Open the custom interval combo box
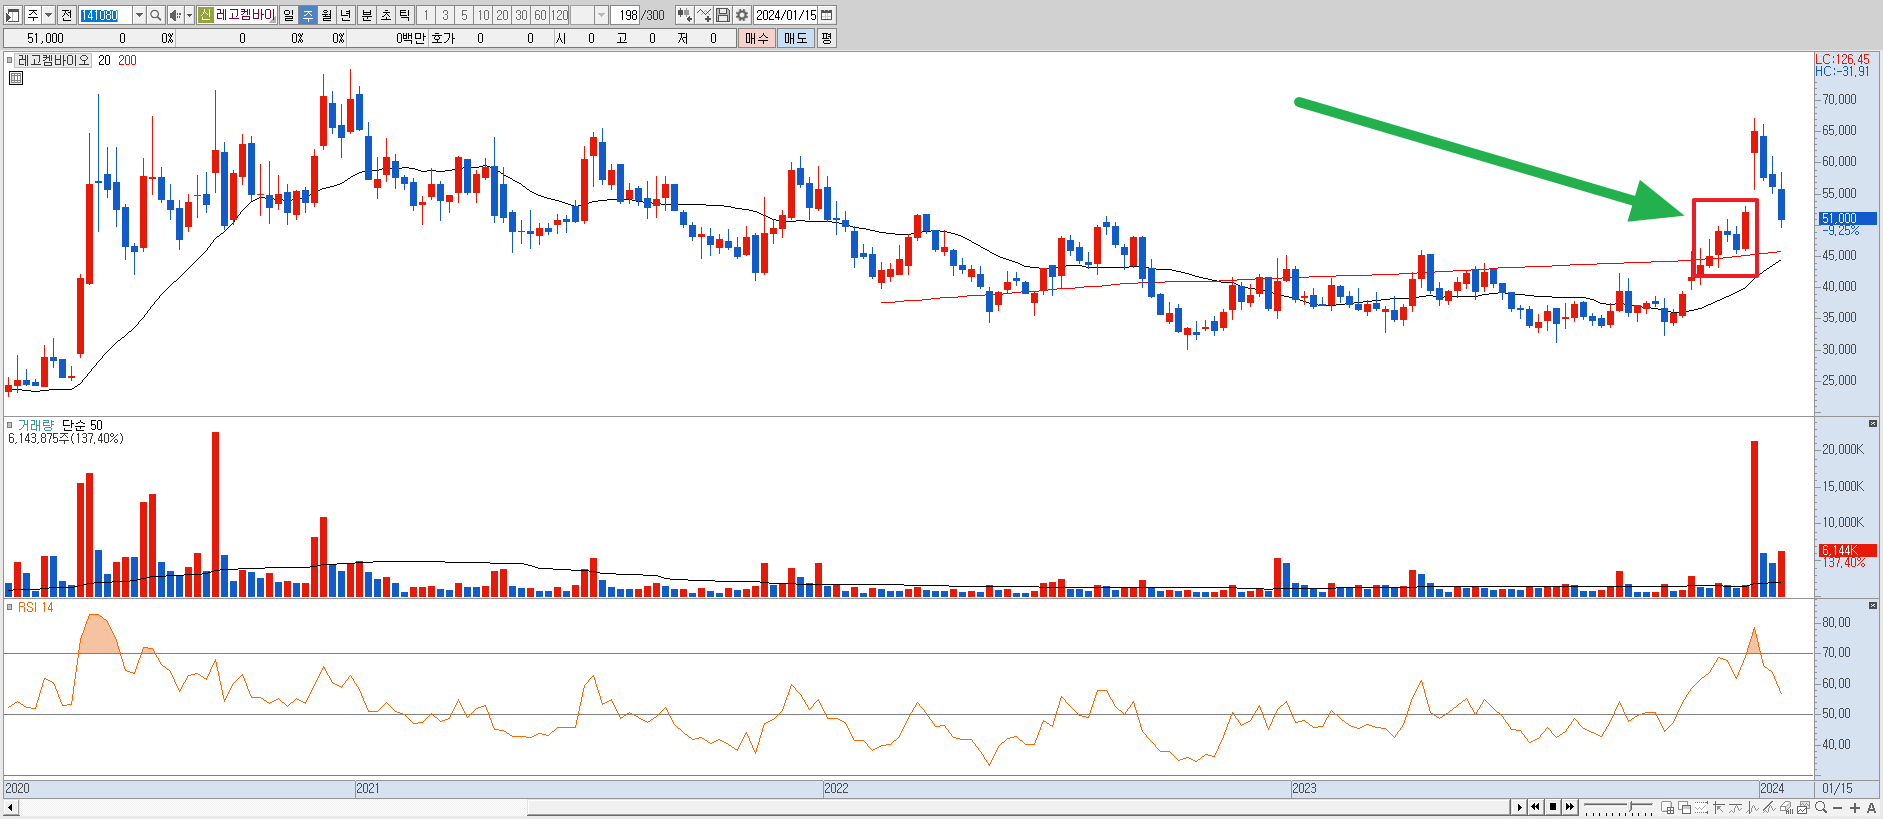Viewport: 1883px width, 819px height. 589,15
